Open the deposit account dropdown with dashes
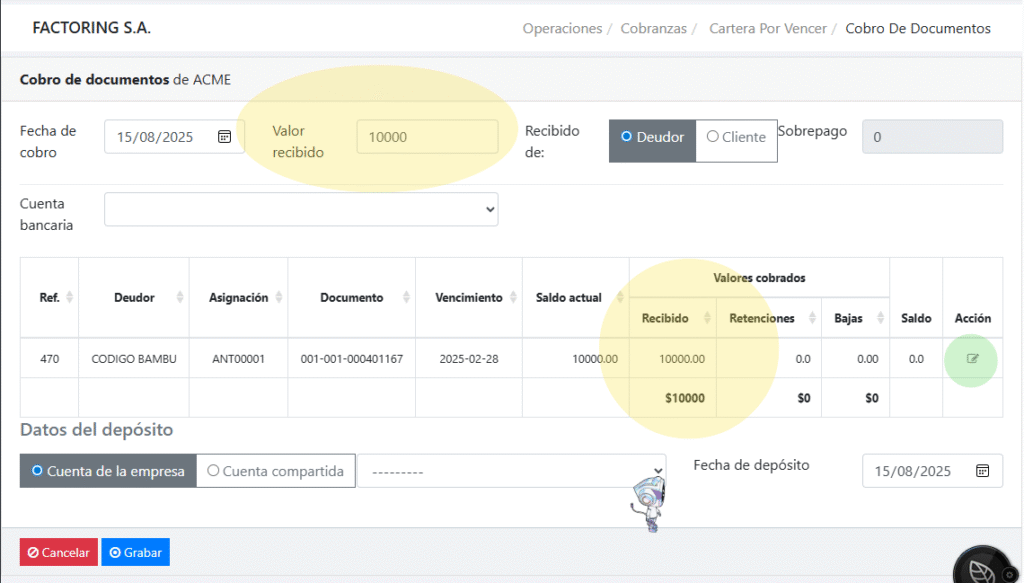Image resolution: width=1024 pixels, height=583 pixels. (x=512, y=471)
